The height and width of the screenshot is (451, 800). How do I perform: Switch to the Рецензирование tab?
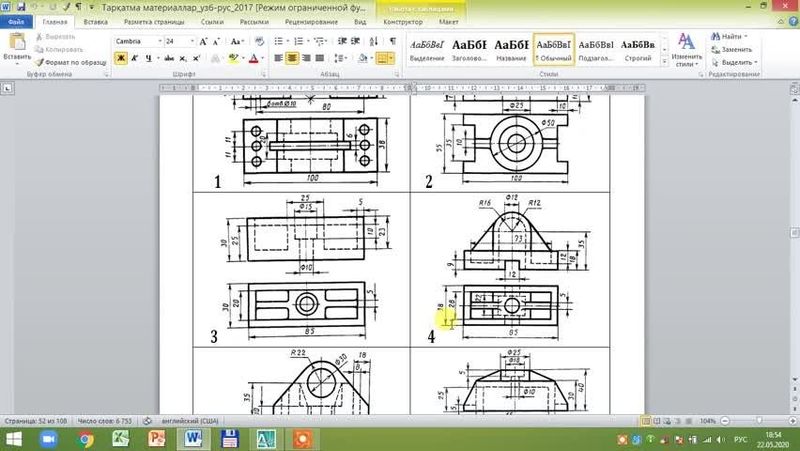coord(311,22)
